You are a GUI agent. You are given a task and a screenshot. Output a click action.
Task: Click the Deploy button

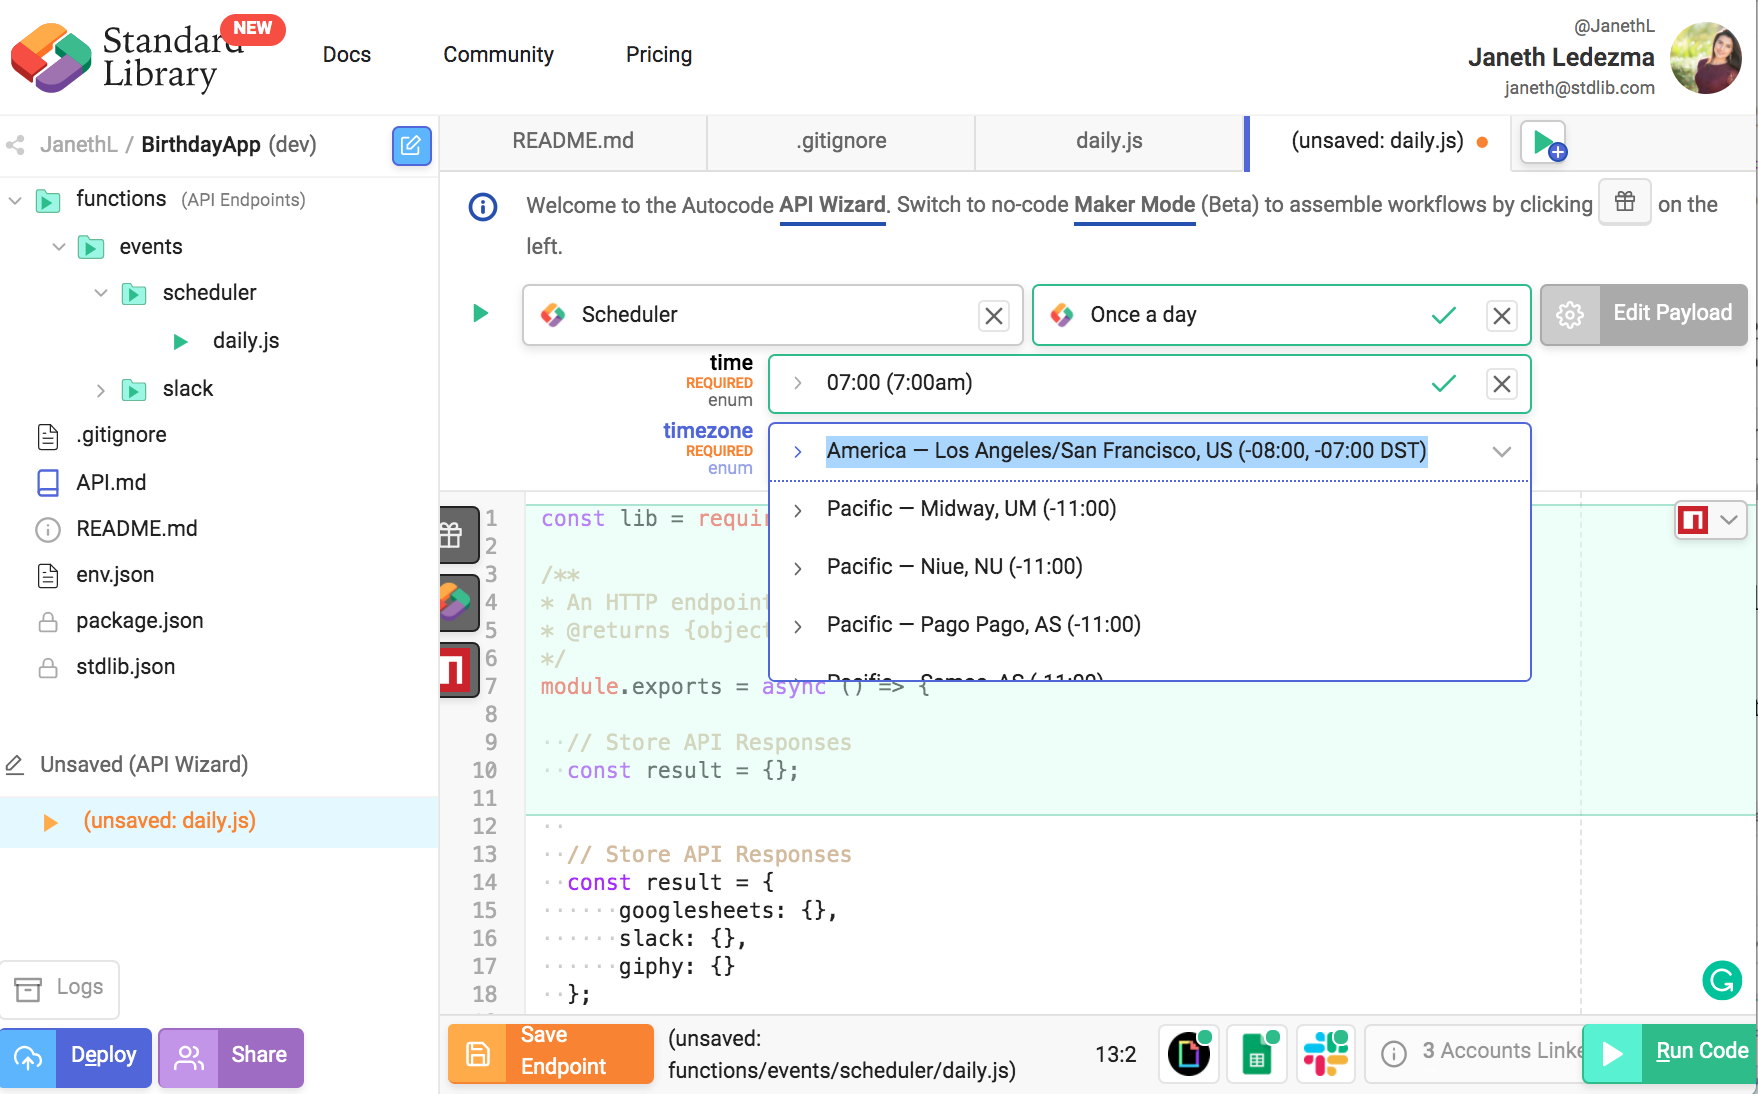click(x=76, y=1057)
